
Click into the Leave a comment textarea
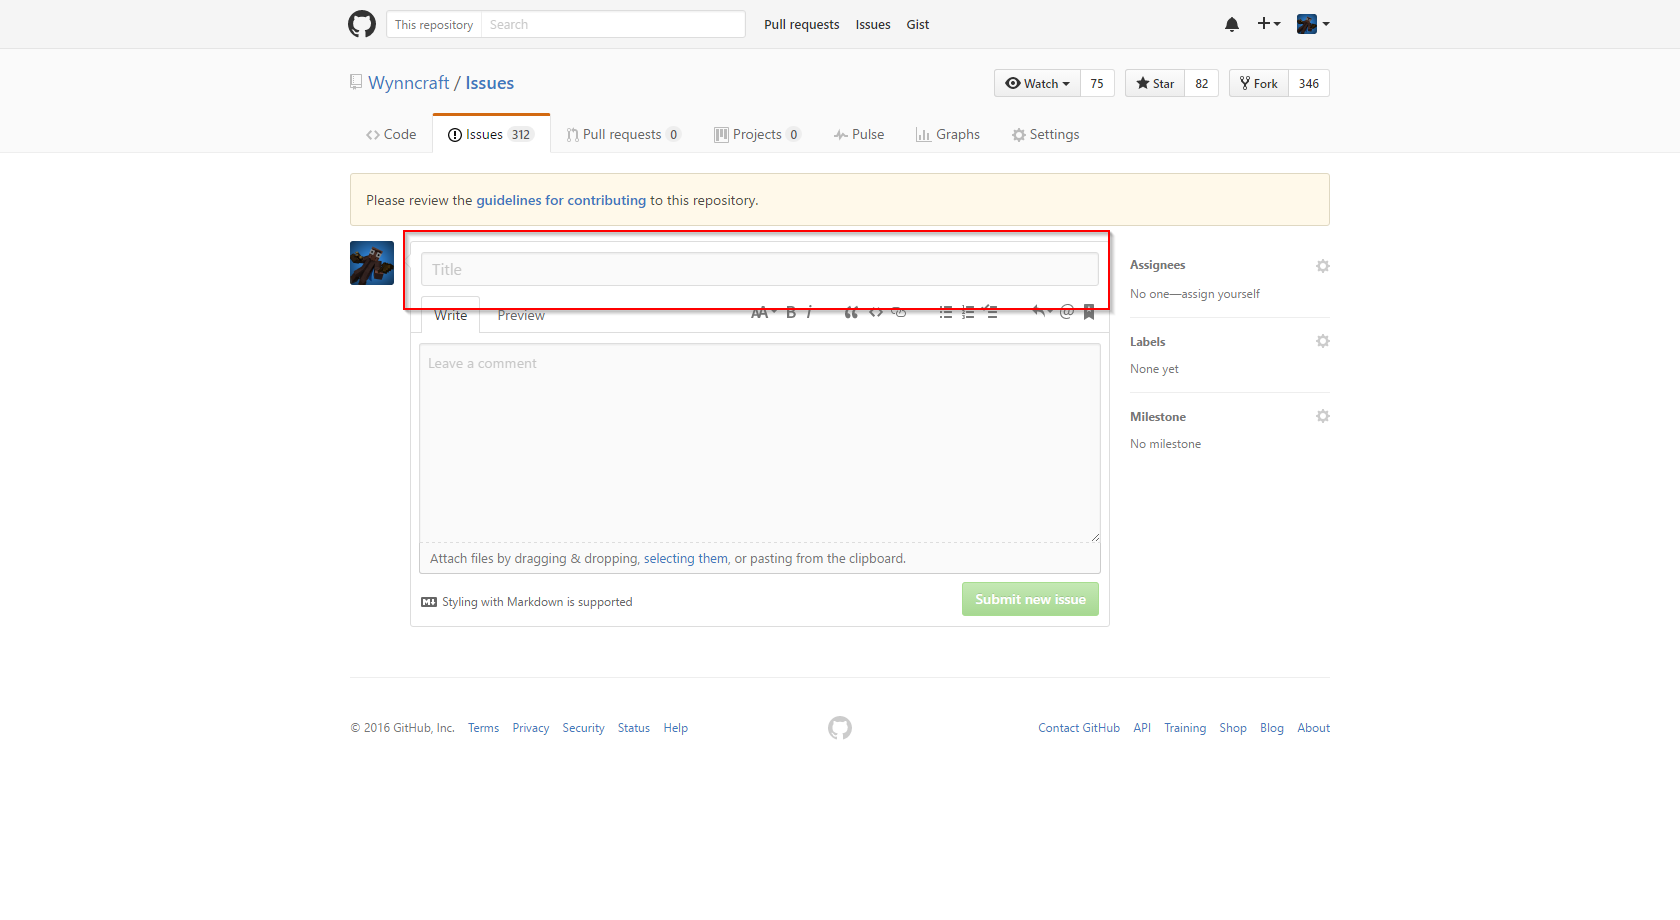[x=760, y=443]
